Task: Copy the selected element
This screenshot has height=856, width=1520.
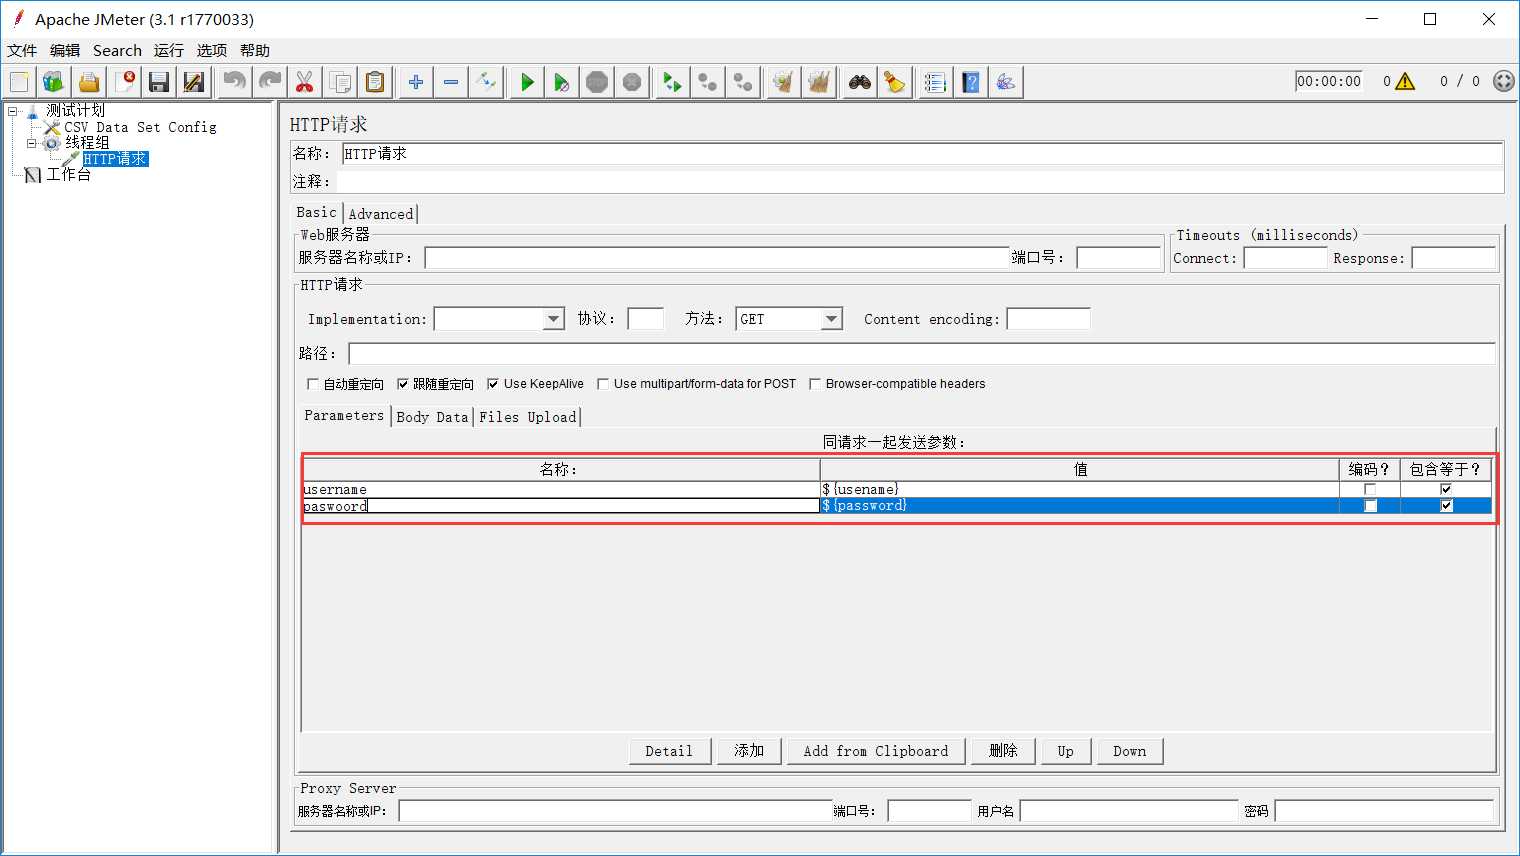Action: tap(340, 82)
